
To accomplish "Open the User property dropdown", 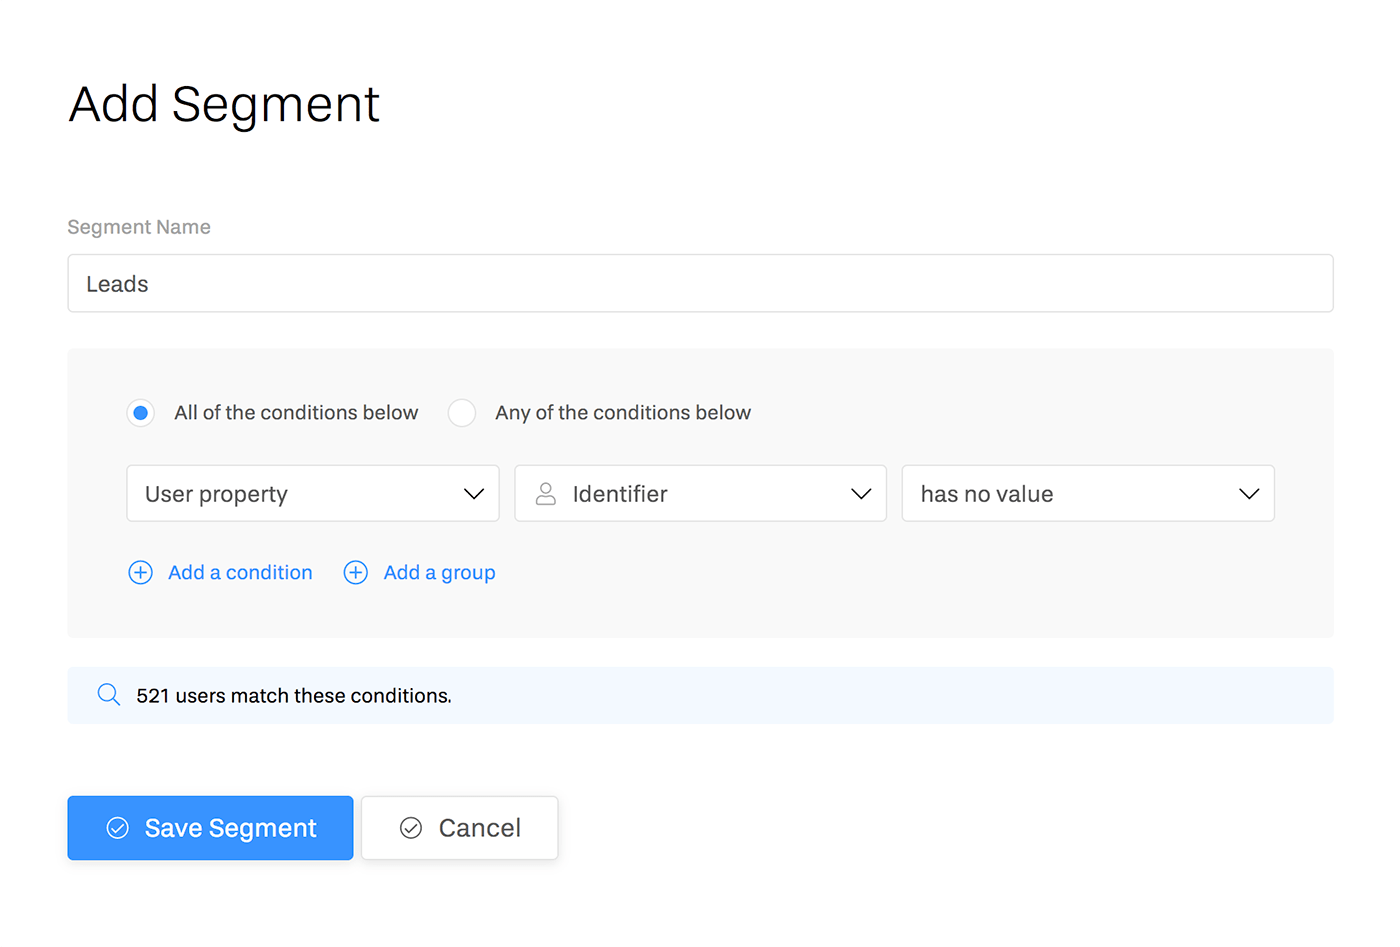I will click(x=312, y=494).
